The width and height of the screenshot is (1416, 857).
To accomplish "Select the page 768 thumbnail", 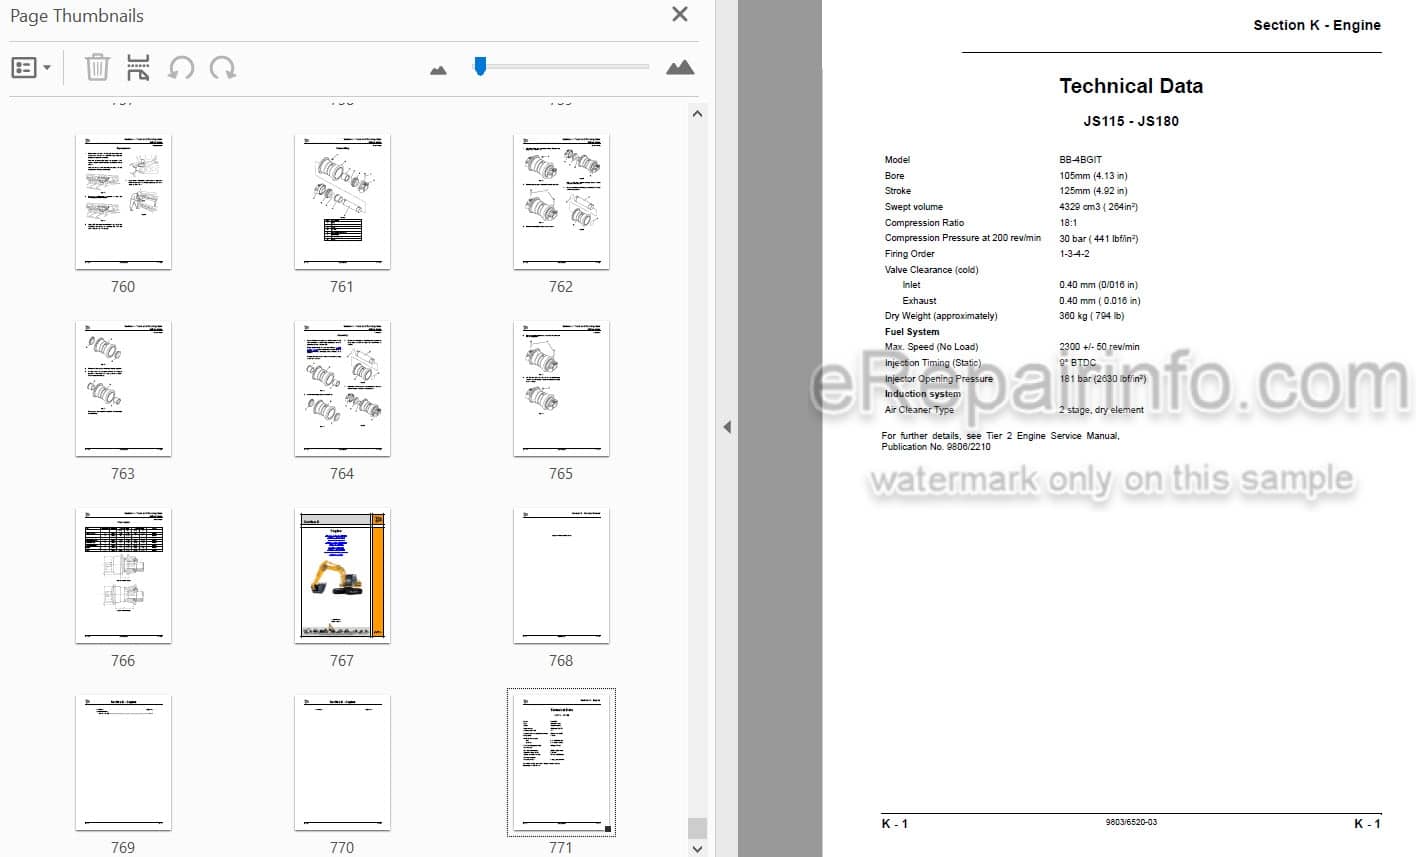I will point(561,576).
